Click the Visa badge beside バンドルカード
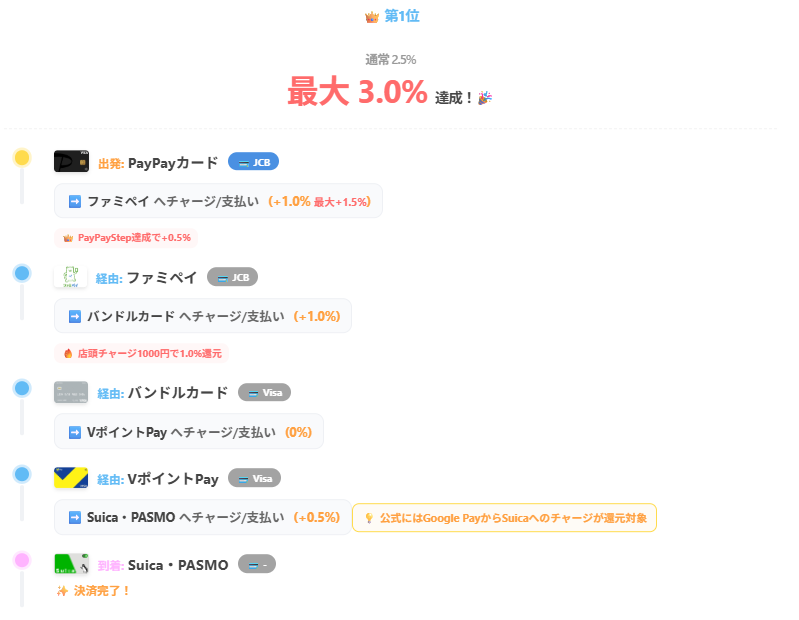The height and width of the screenshot is (620, 799). pos(264,392)
